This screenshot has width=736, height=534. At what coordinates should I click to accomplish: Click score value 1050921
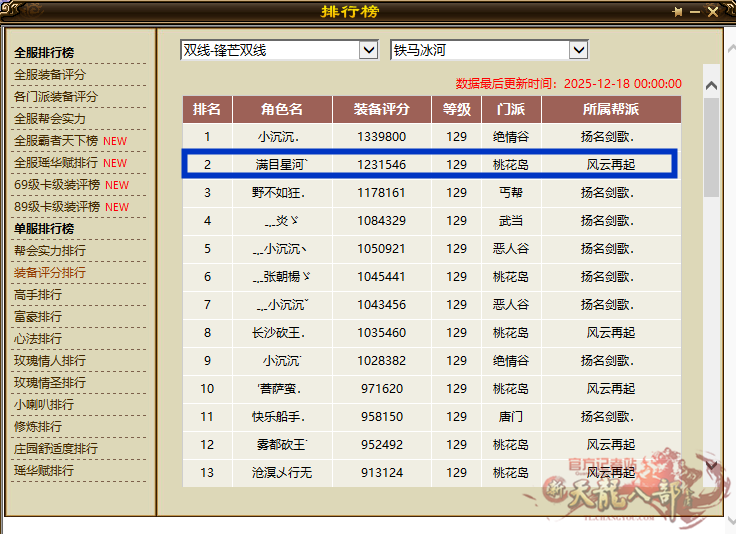click(x=382, y=249)
